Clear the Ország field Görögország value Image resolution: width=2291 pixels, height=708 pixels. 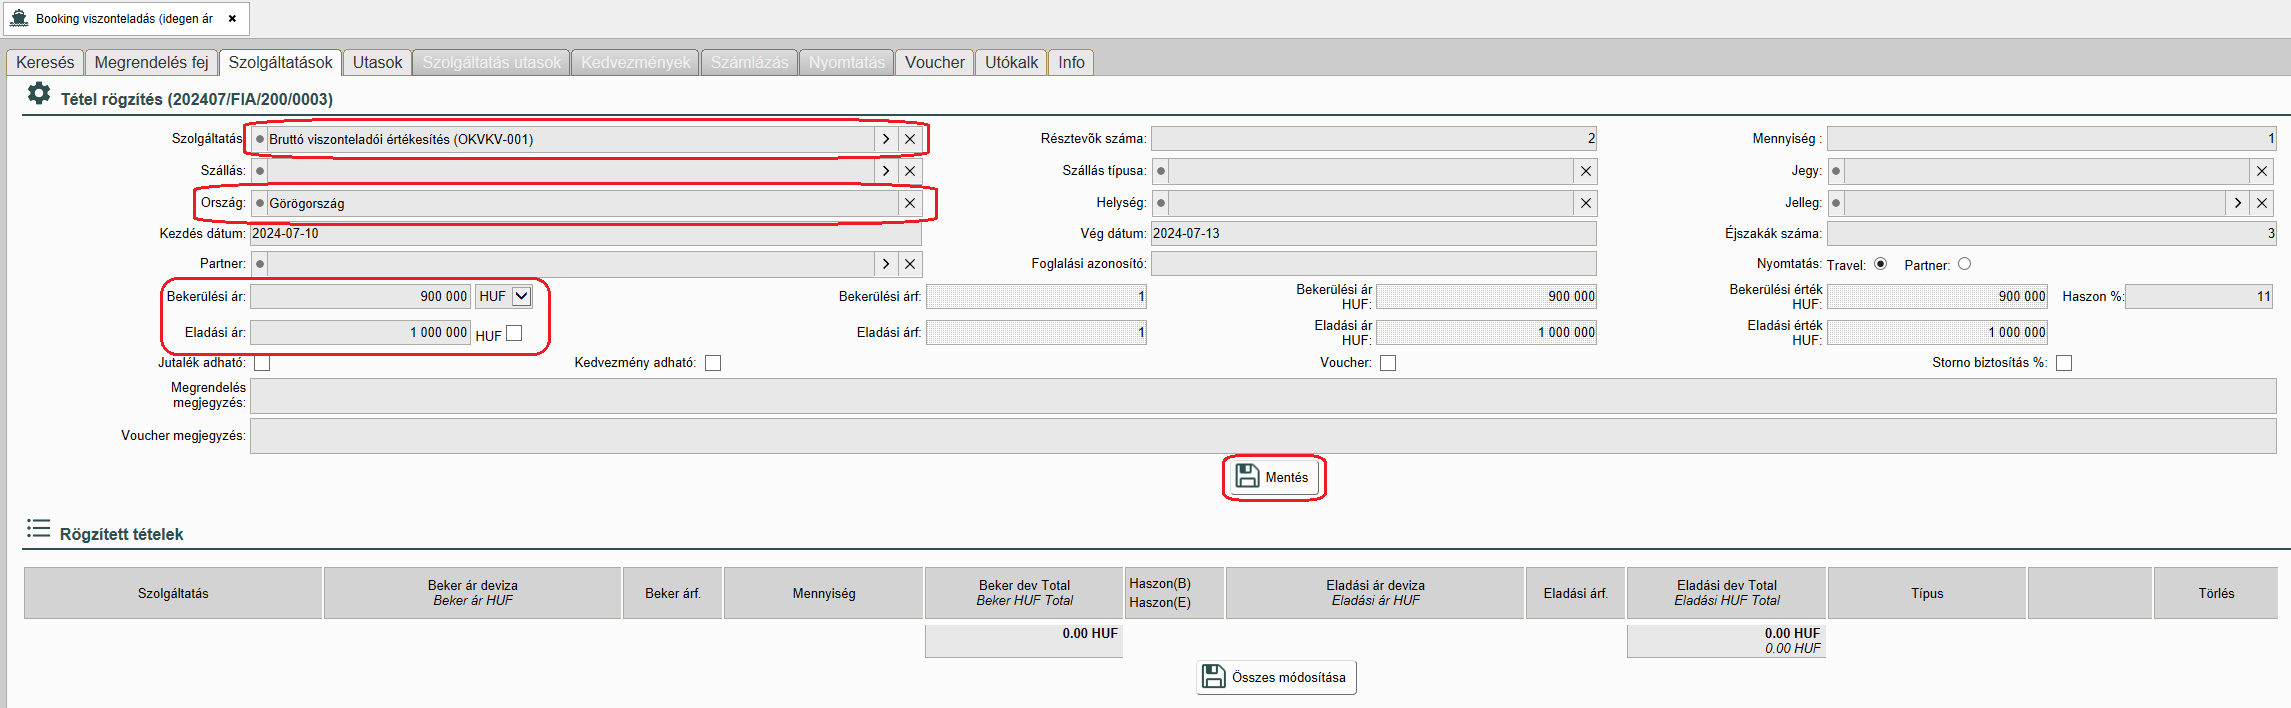click(x=910, y=203)
